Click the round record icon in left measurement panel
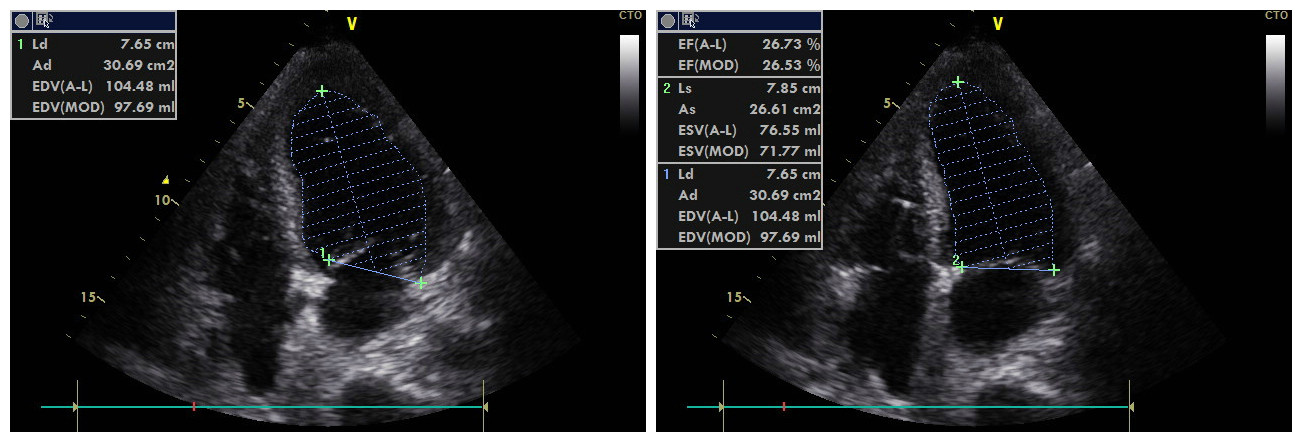 point(22,20)
